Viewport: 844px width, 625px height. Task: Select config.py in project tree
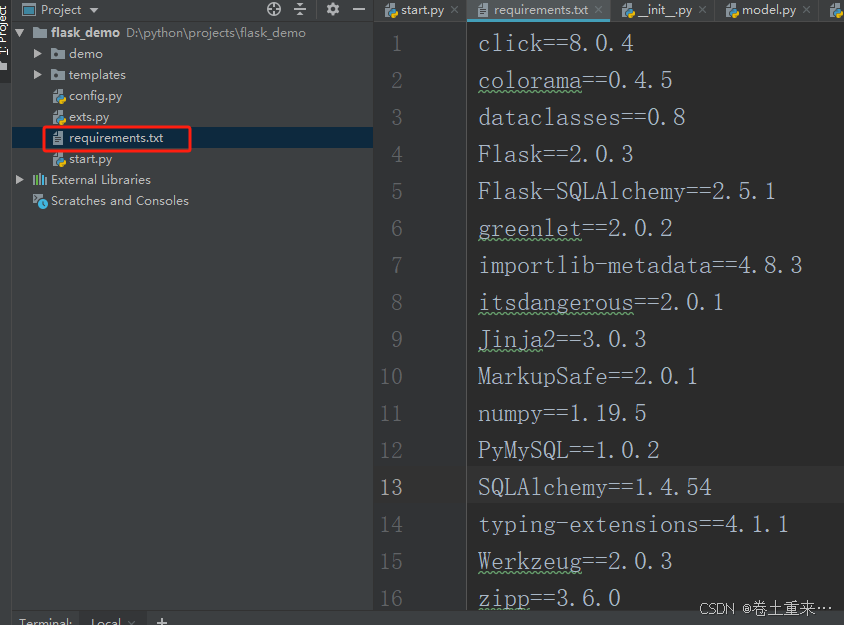pyautogui.click(x=95, y=96)
